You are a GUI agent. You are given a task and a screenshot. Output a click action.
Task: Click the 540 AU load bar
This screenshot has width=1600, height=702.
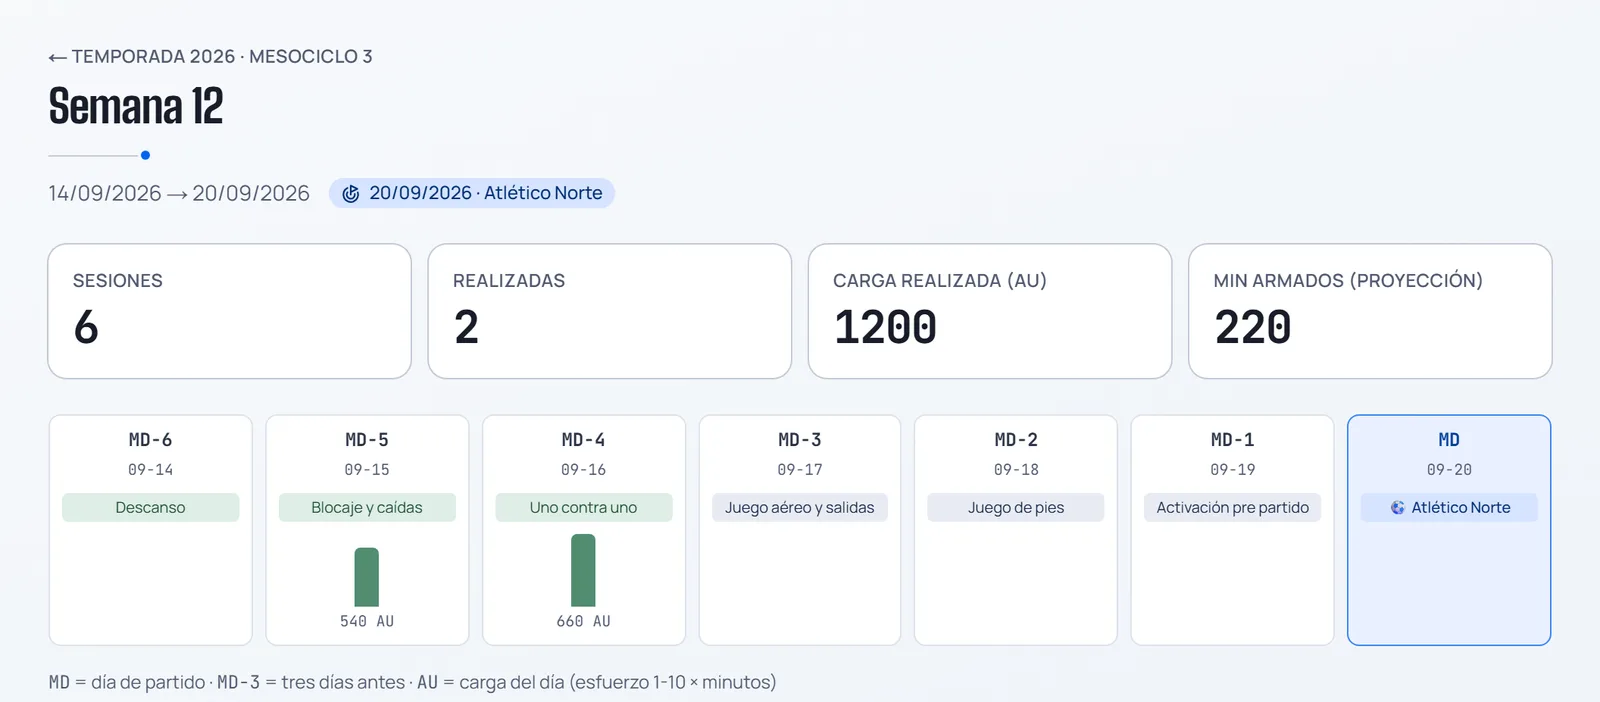tap(367, 577)
